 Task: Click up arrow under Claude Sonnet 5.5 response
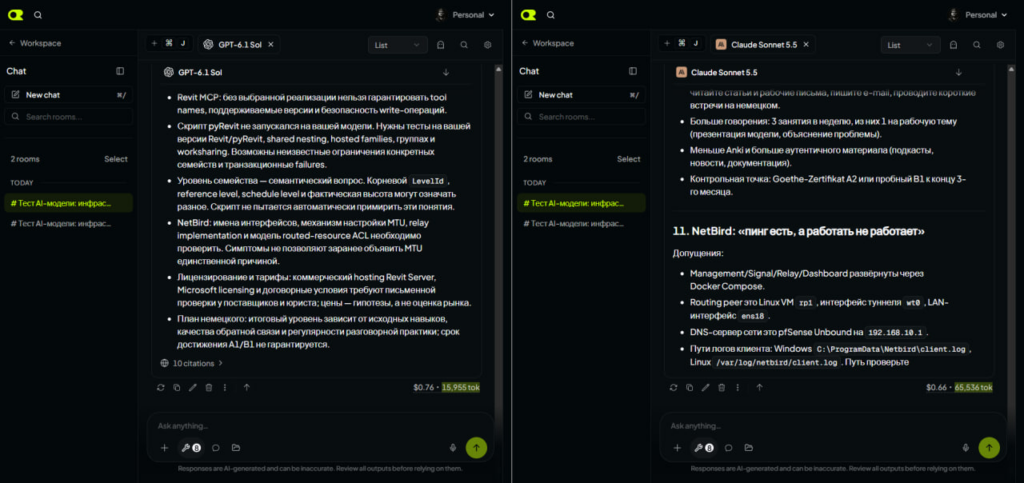760,388
